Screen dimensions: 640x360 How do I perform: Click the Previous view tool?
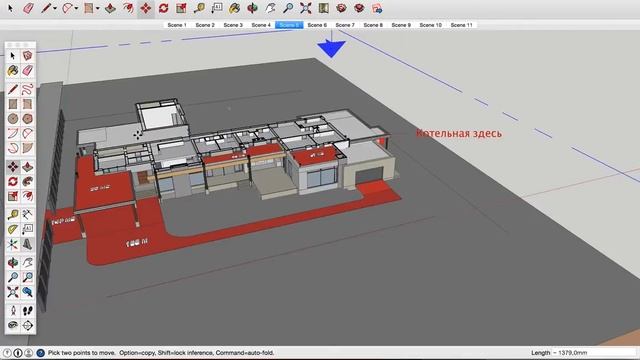tap(27, 292)
